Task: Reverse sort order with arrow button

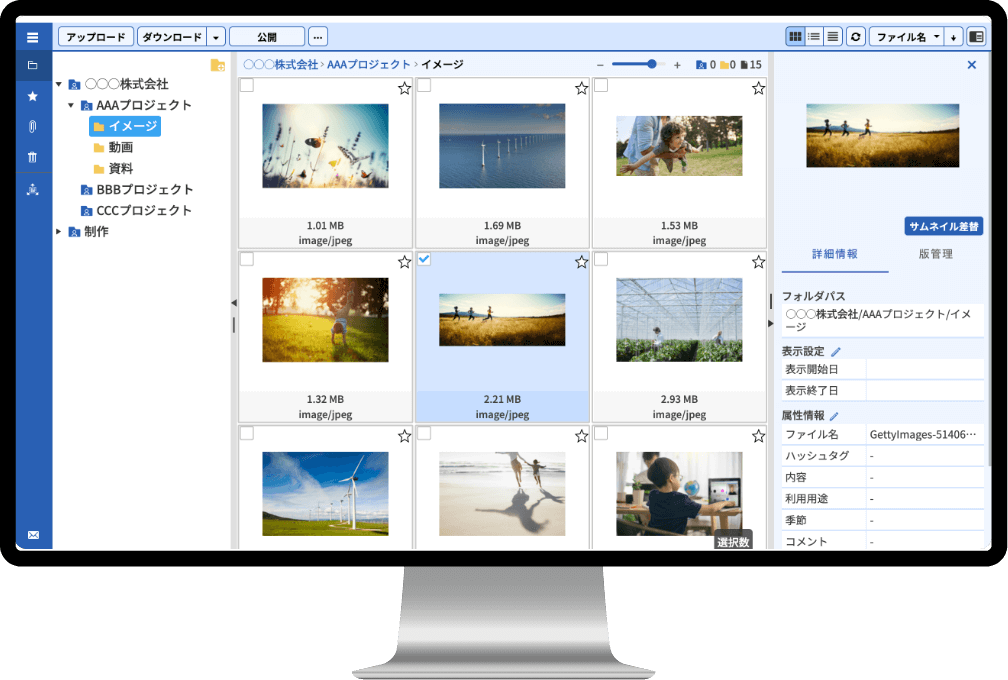Action: (x=954, y=37)
